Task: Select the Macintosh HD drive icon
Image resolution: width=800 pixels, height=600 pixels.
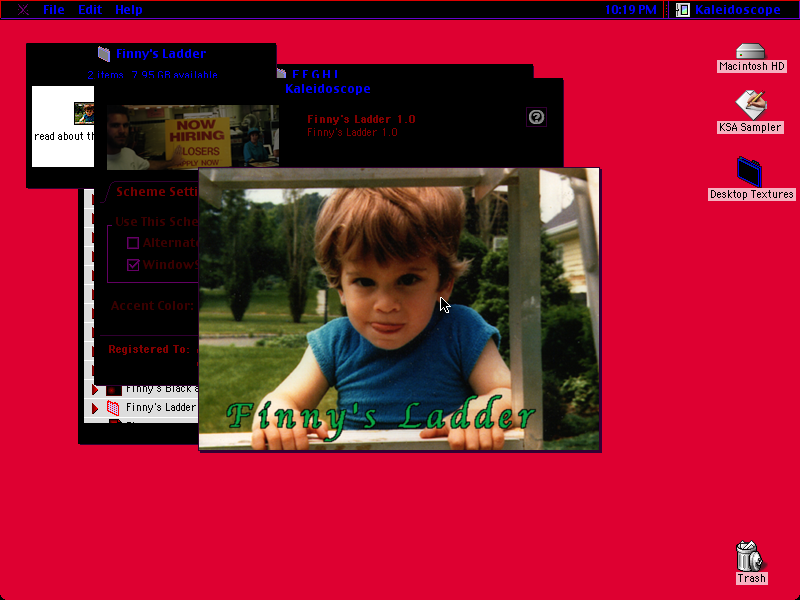Action: [751, 51]
